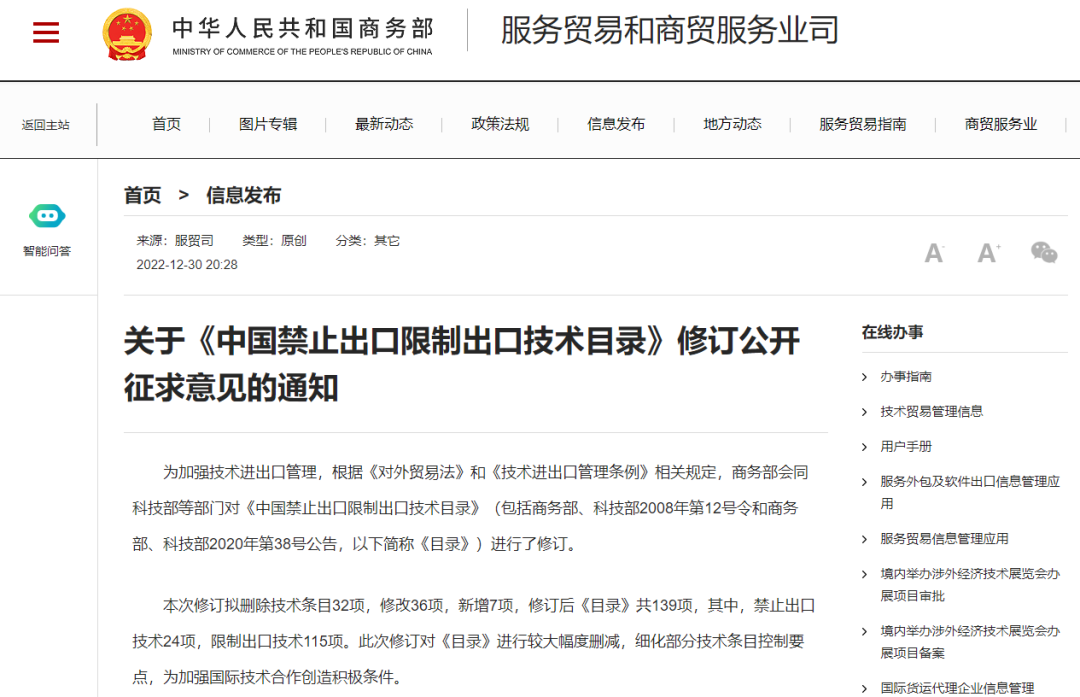Open 境内举办涉外经济技术展览会办展项目审批 link
1080x697 pixels.
970,585
